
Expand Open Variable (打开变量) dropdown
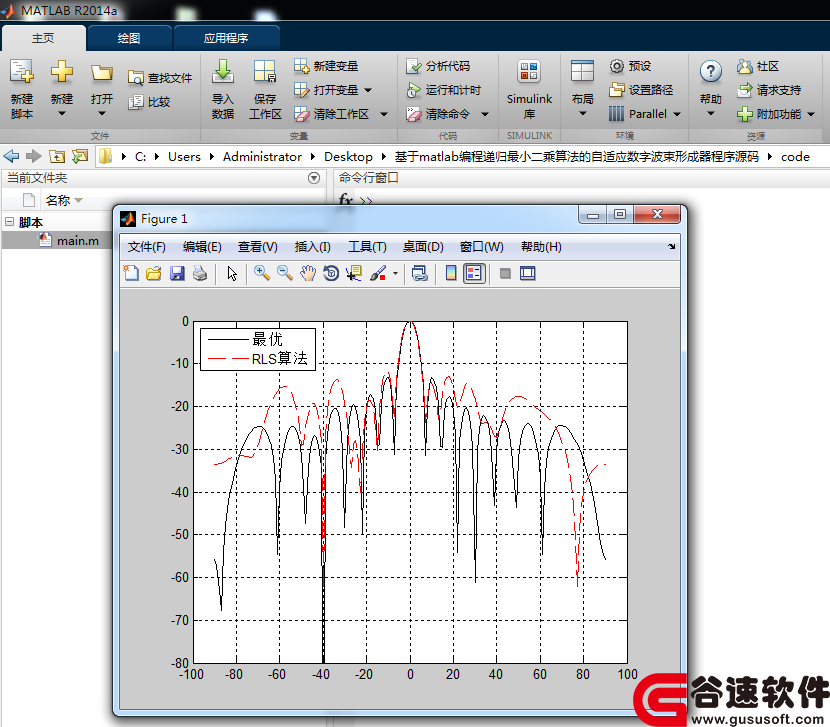368,90
